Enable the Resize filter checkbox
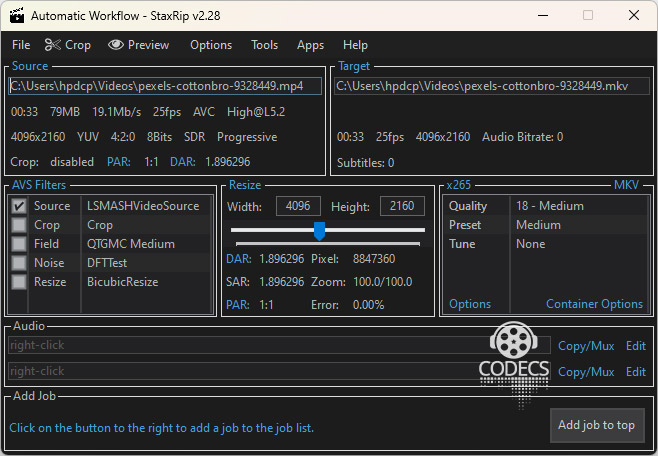The width and height of the screenshot is (658, 456). 18,282
